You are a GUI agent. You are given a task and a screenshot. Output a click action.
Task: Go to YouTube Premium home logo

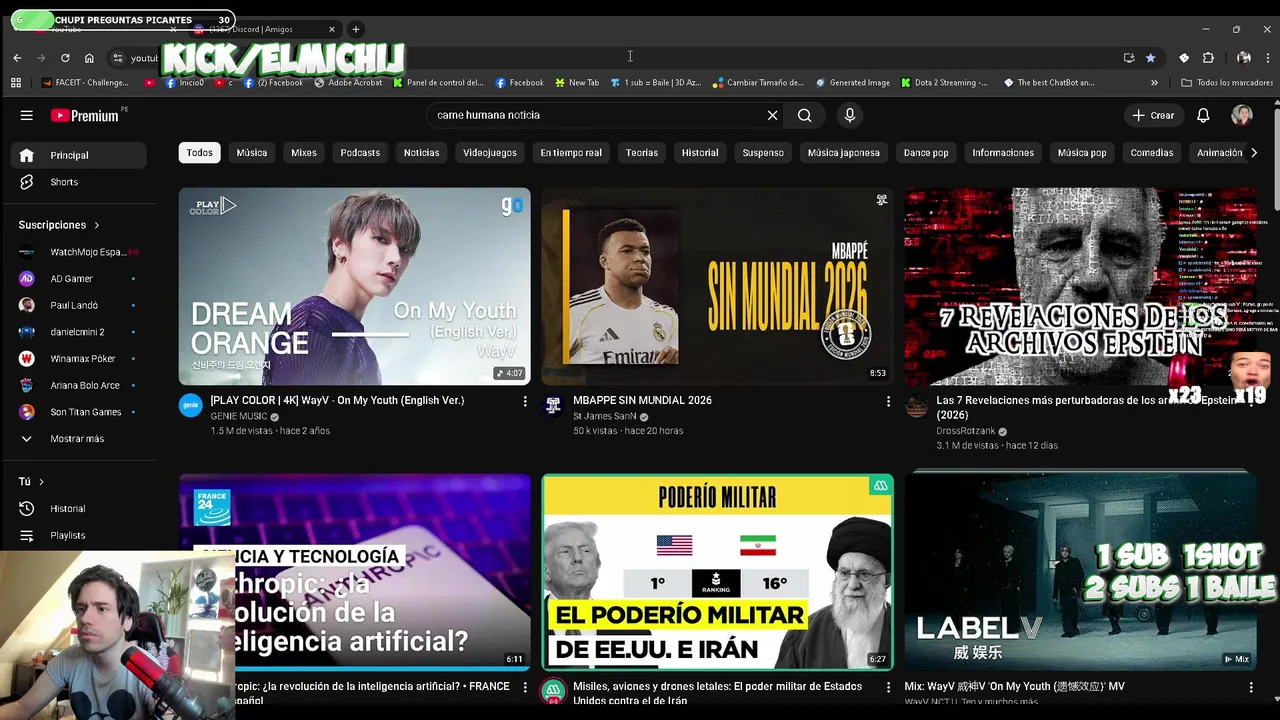pos(85,116)
